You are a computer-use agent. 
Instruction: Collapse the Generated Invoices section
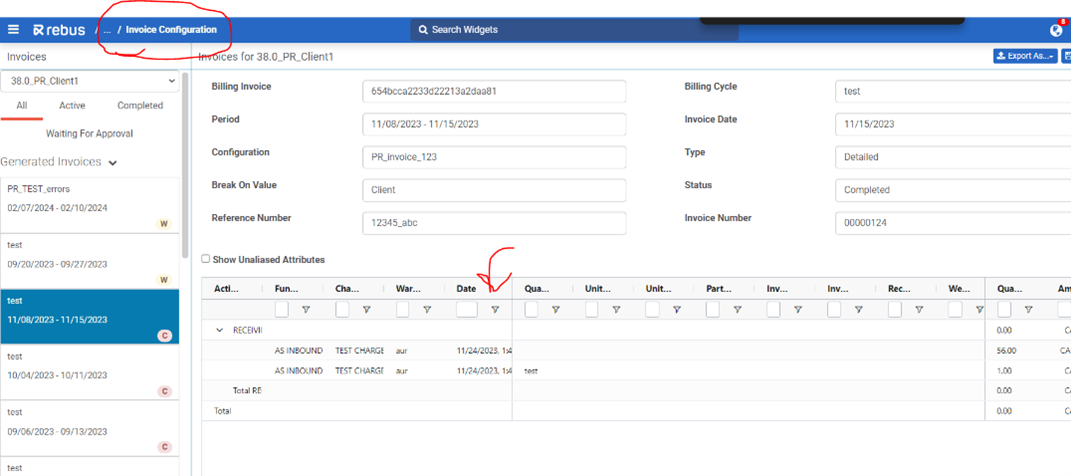tap(113, 163)
